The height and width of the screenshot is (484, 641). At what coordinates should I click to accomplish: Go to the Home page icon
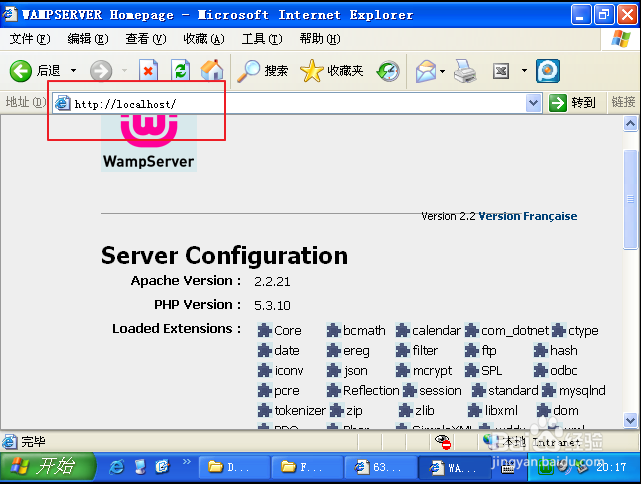(212, 70)
